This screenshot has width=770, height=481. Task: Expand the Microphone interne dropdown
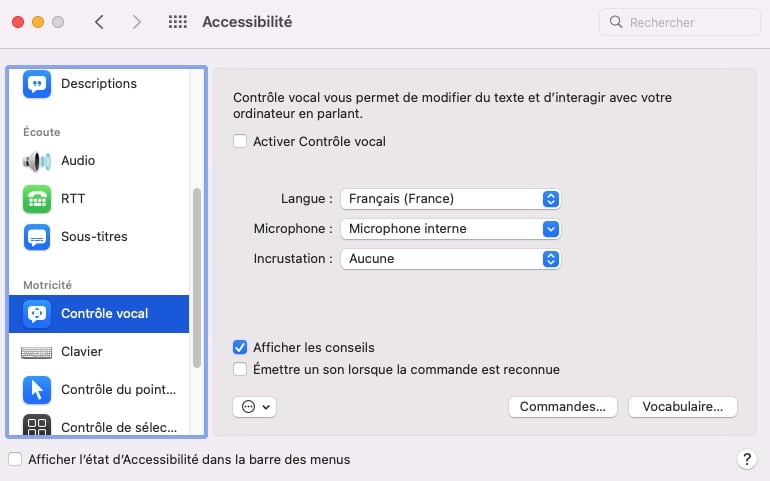coord(450,229)
